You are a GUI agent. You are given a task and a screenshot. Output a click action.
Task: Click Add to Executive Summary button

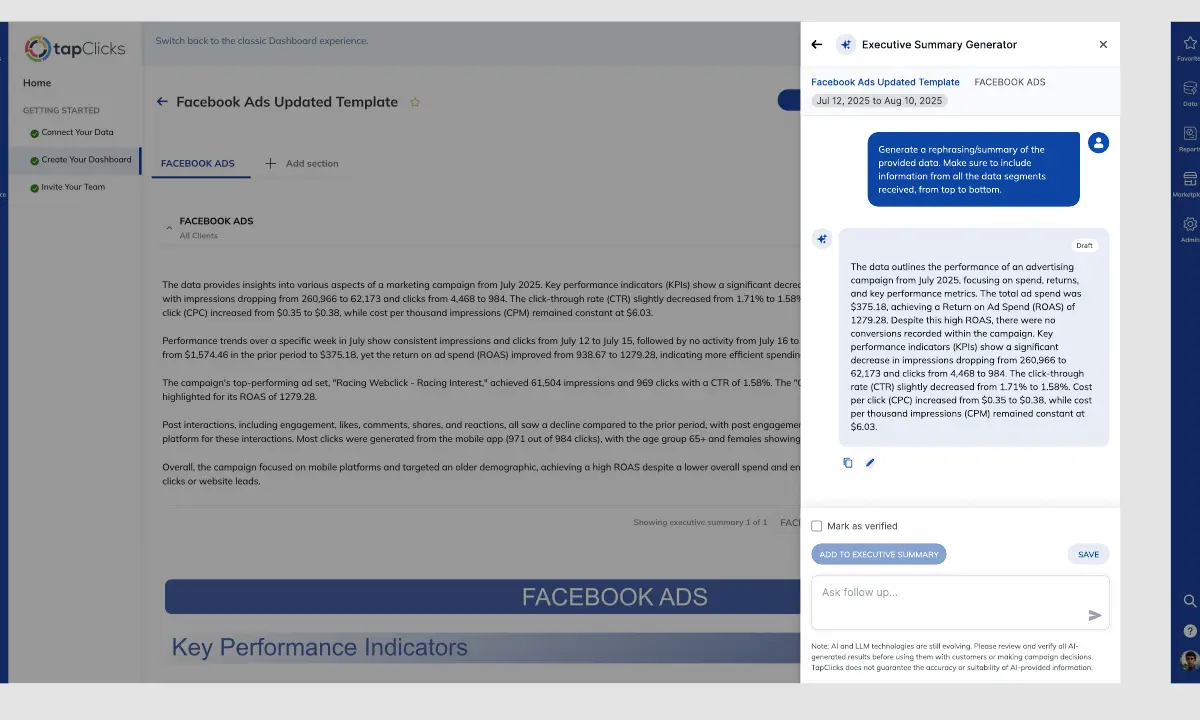[878, 554]
